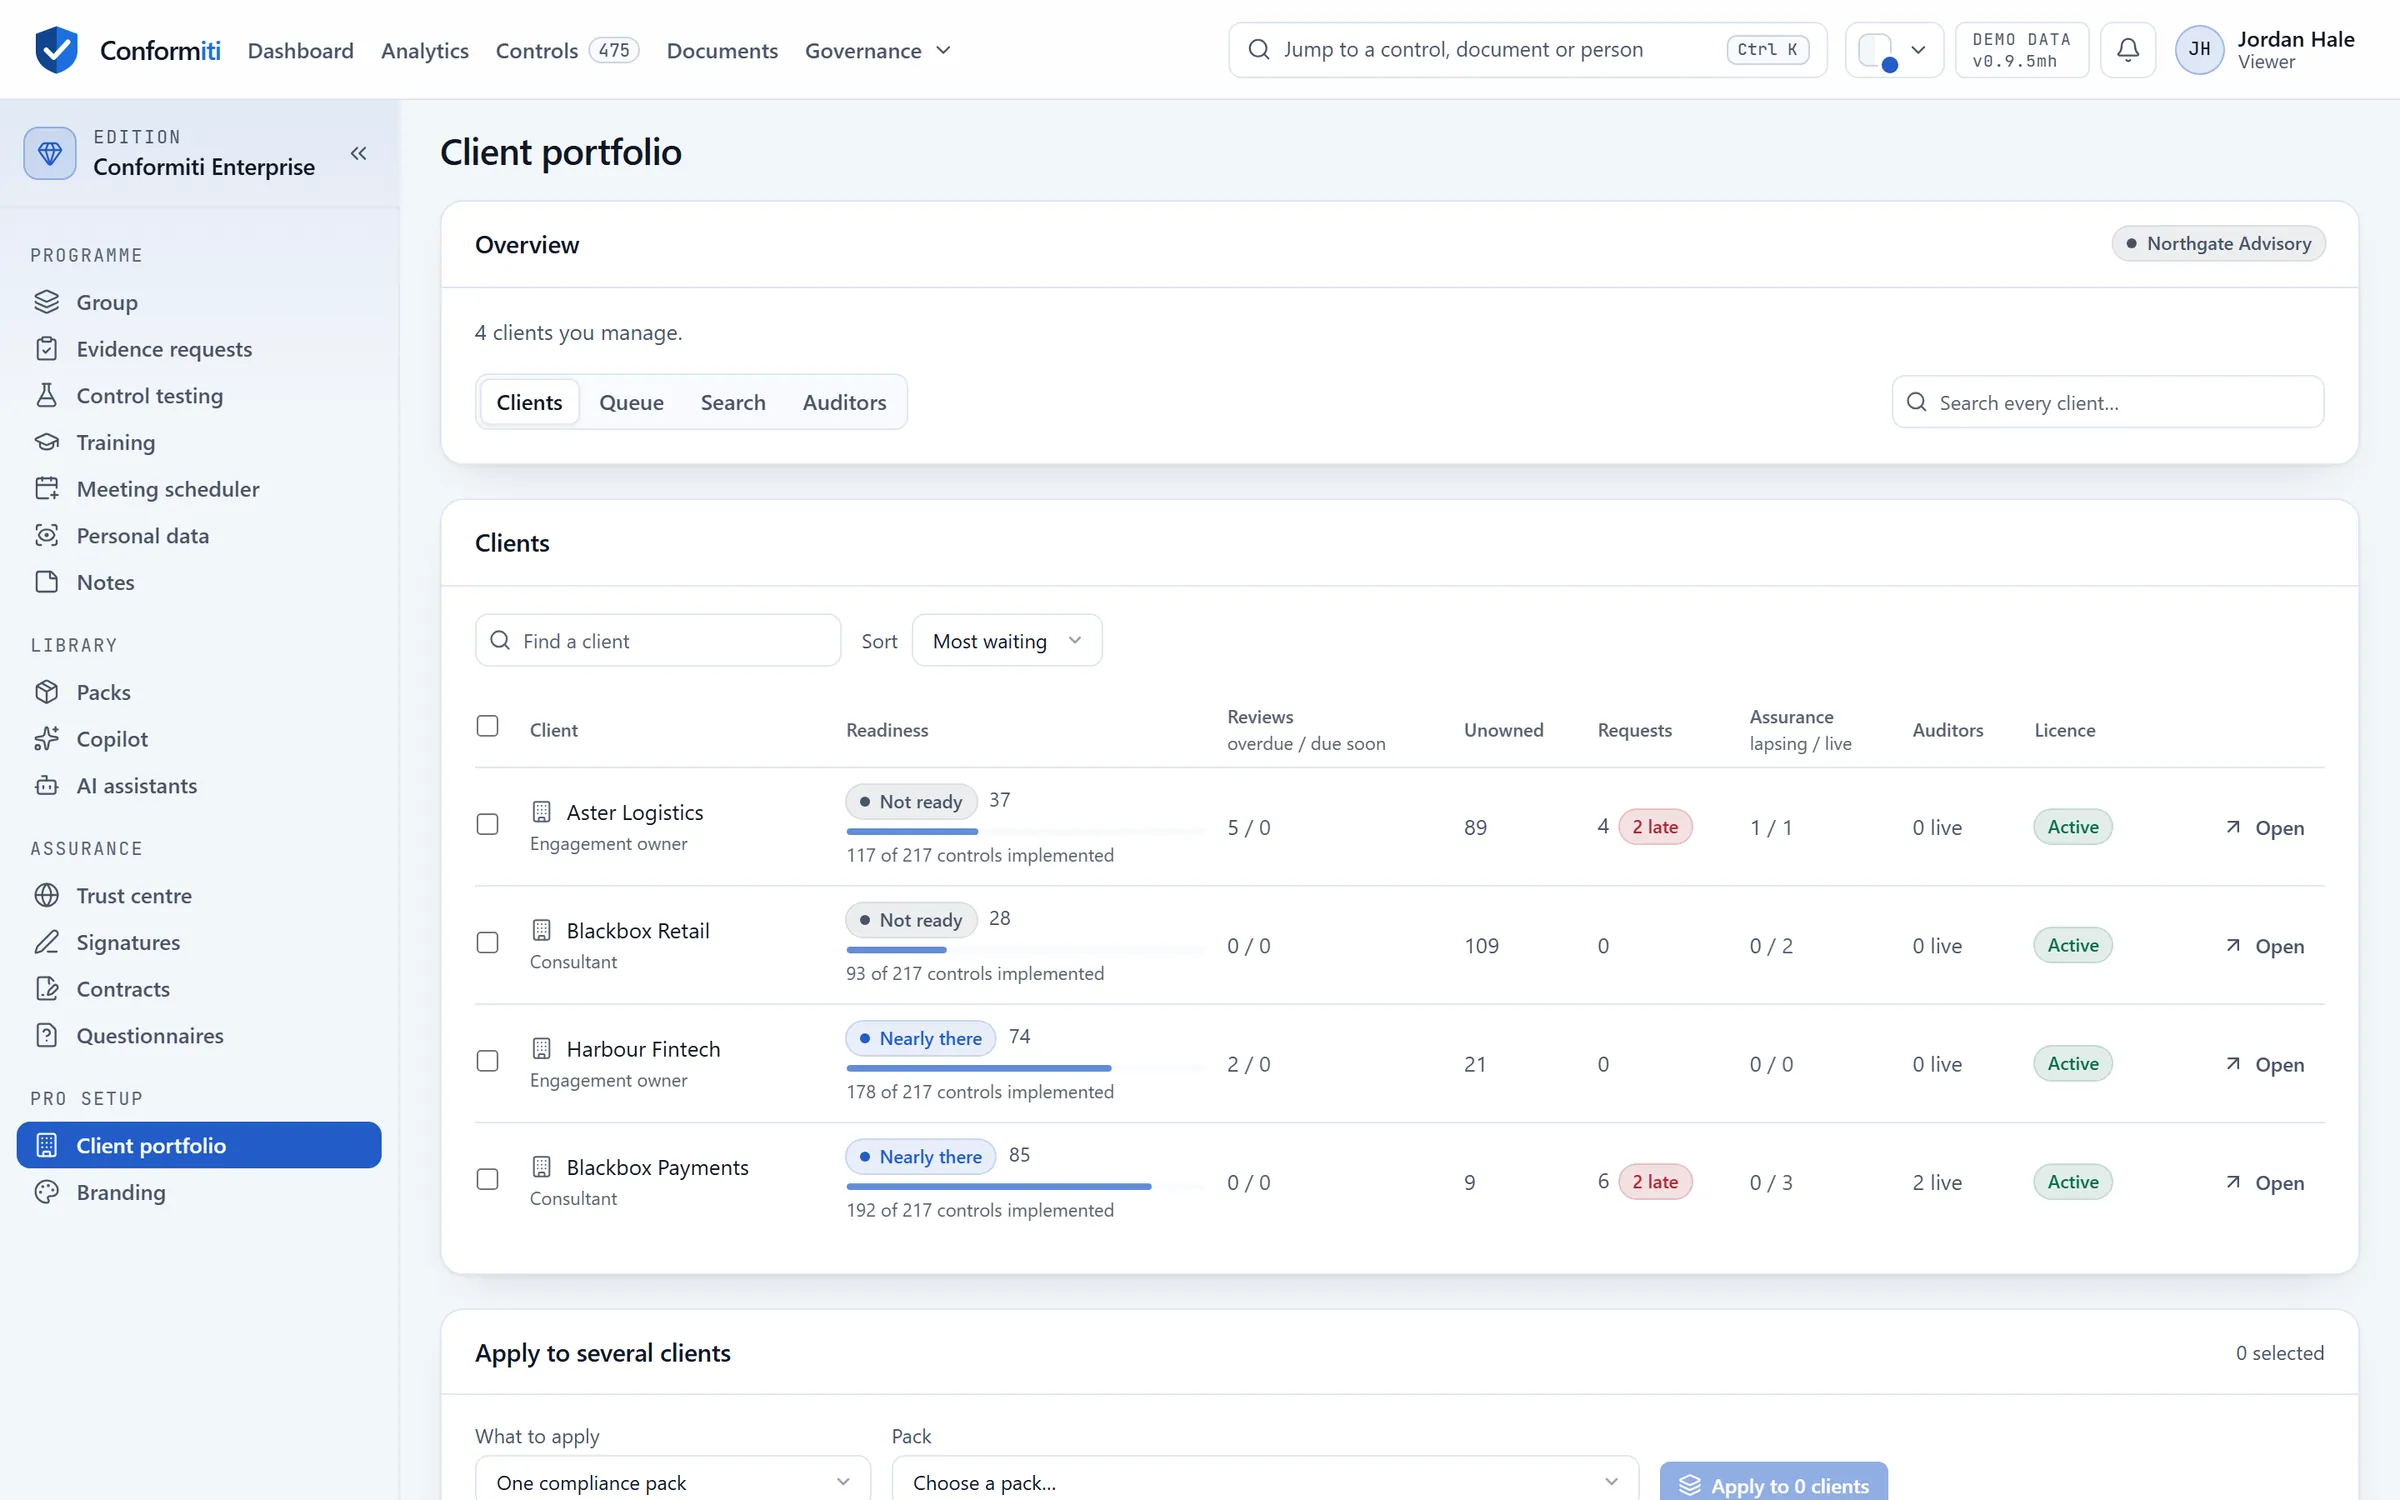Switch to the Auditors tab

(x=844, y=402)
